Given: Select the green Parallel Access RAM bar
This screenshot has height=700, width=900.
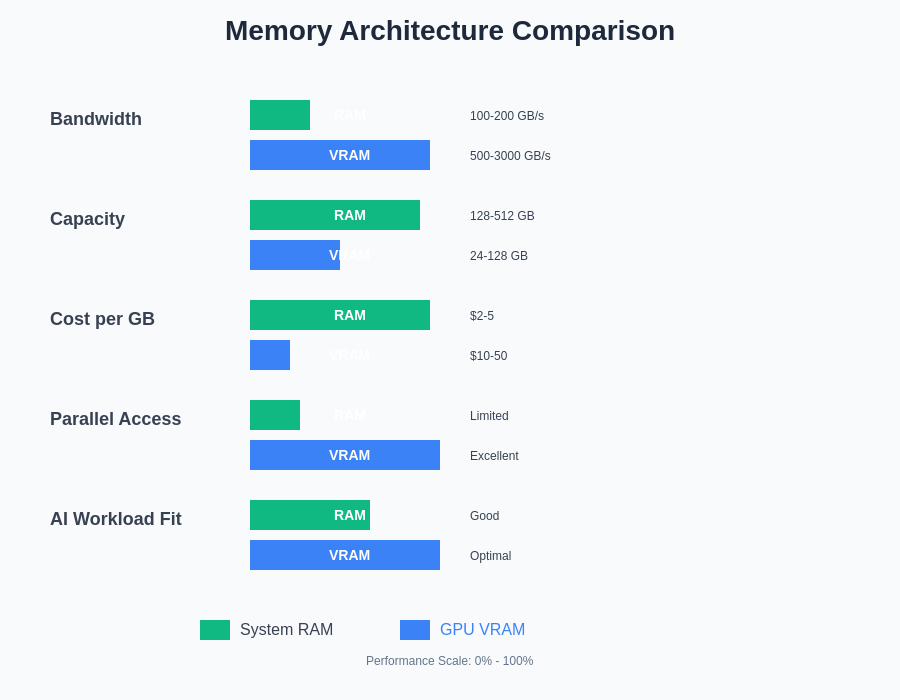Looking at the screenshot, I should point(275,415).
